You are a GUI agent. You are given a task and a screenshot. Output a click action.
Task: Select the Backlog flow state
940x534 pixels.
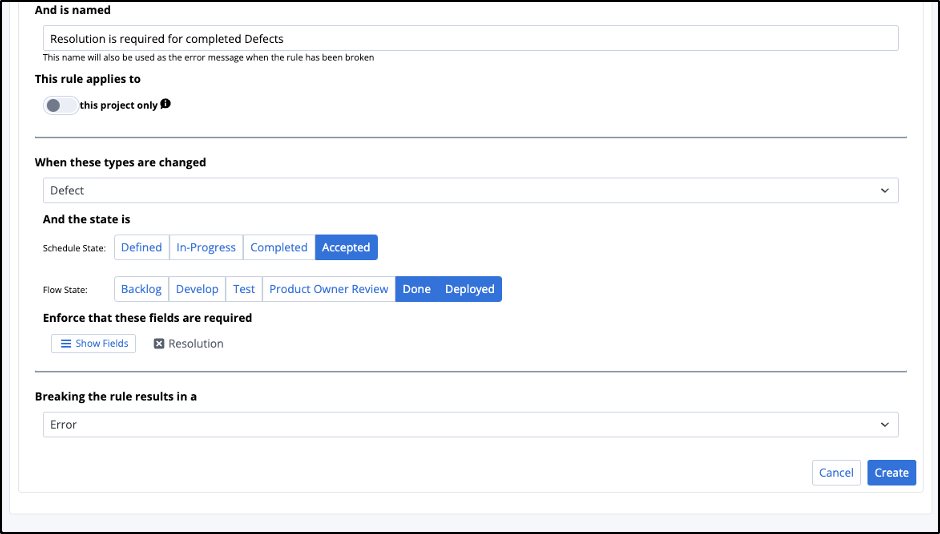141,289
